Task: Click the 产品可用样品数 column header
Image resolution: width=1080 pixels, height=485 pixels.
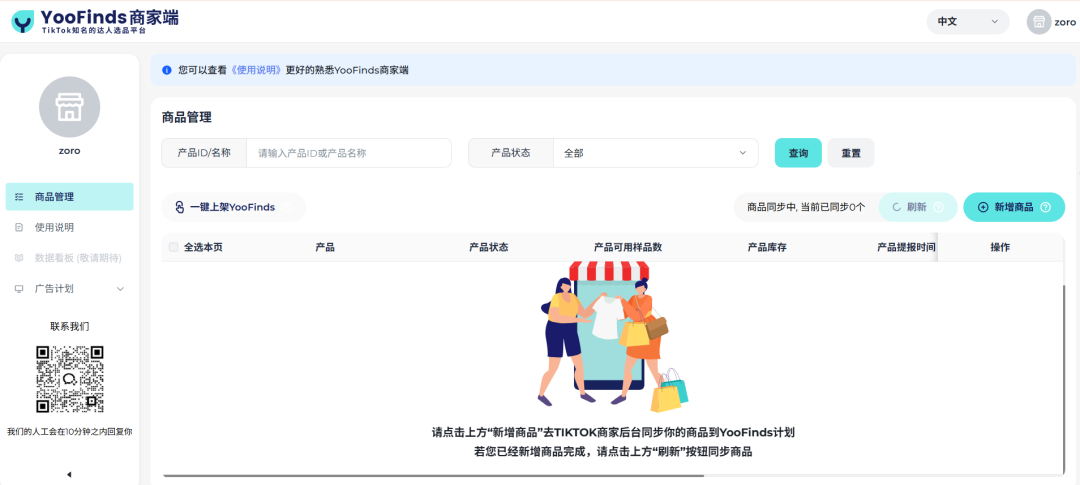Action: (627, 247)
